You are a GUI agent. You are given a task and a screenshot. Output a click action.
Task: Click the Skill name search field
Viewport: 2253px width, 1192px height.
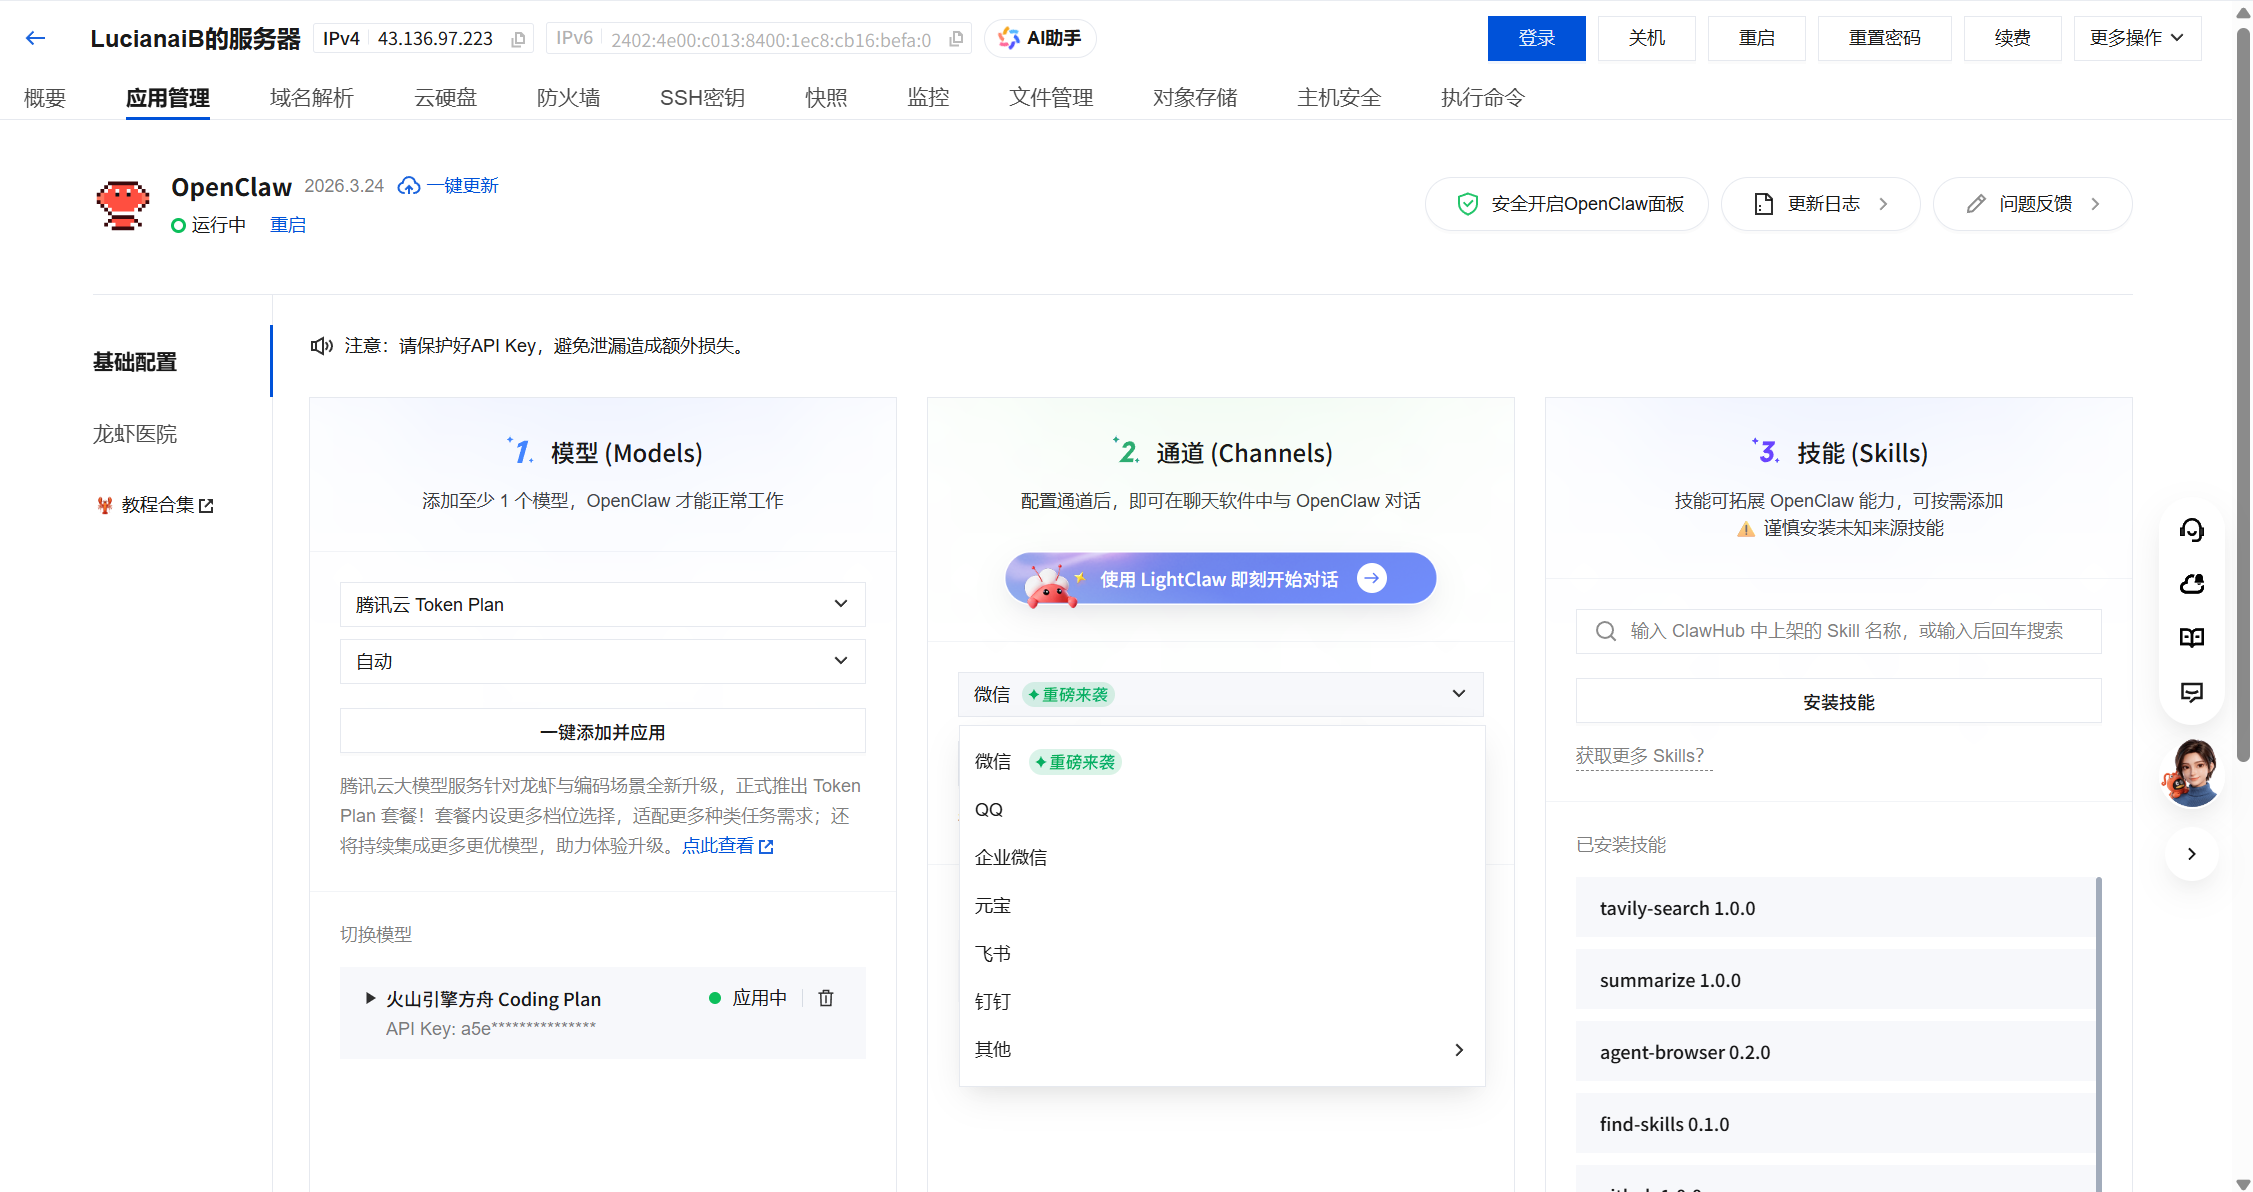tap(1846, 631)
